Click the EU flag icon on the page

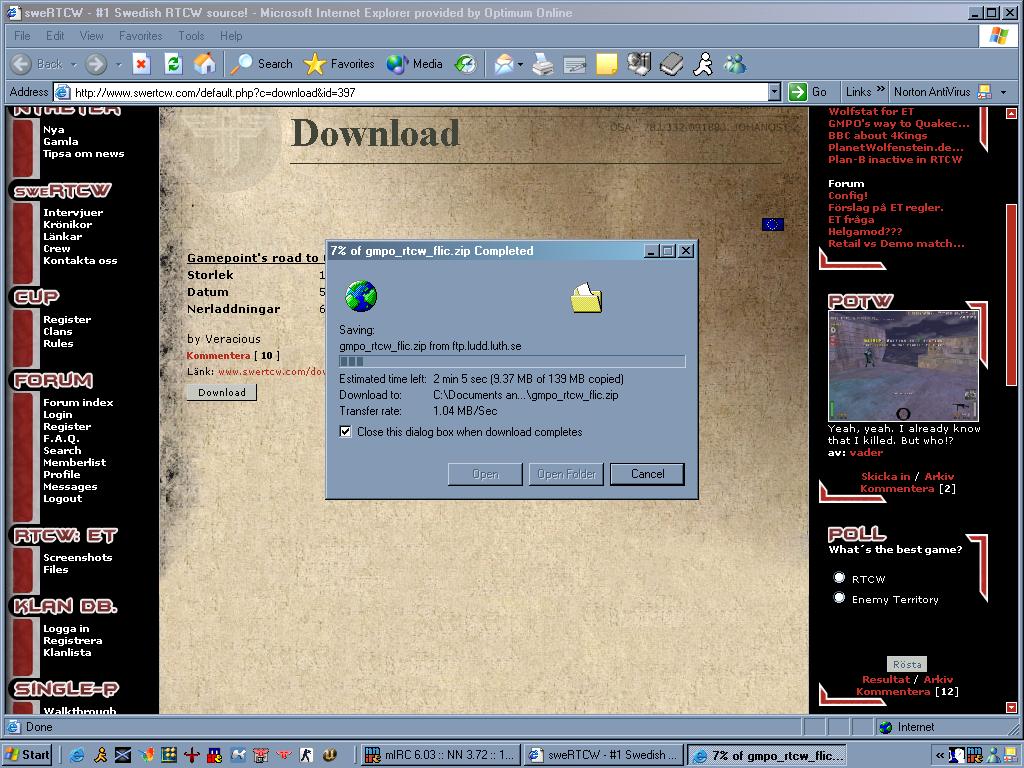point(773,225)
